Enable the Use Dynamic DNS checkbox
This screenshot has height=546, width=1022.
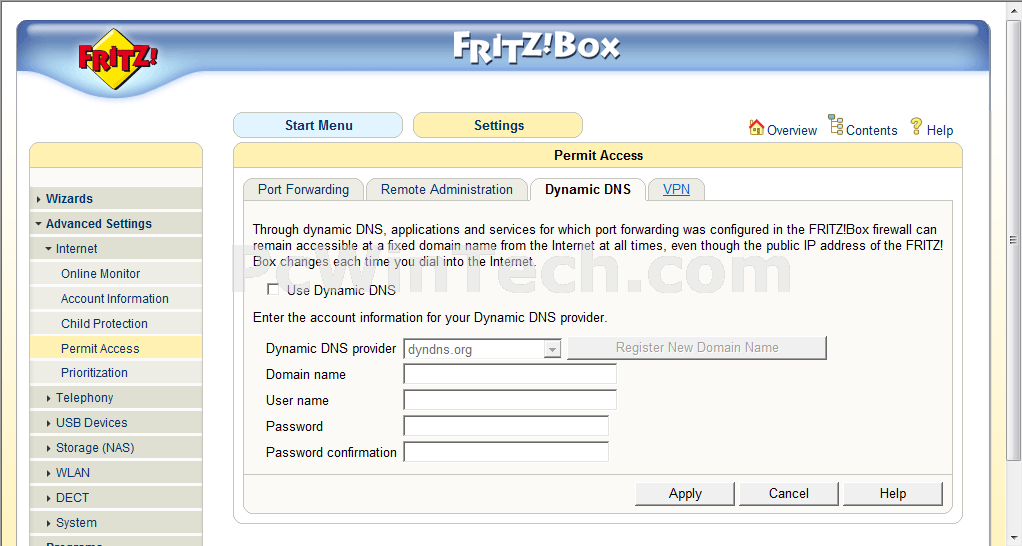[273, 289]
